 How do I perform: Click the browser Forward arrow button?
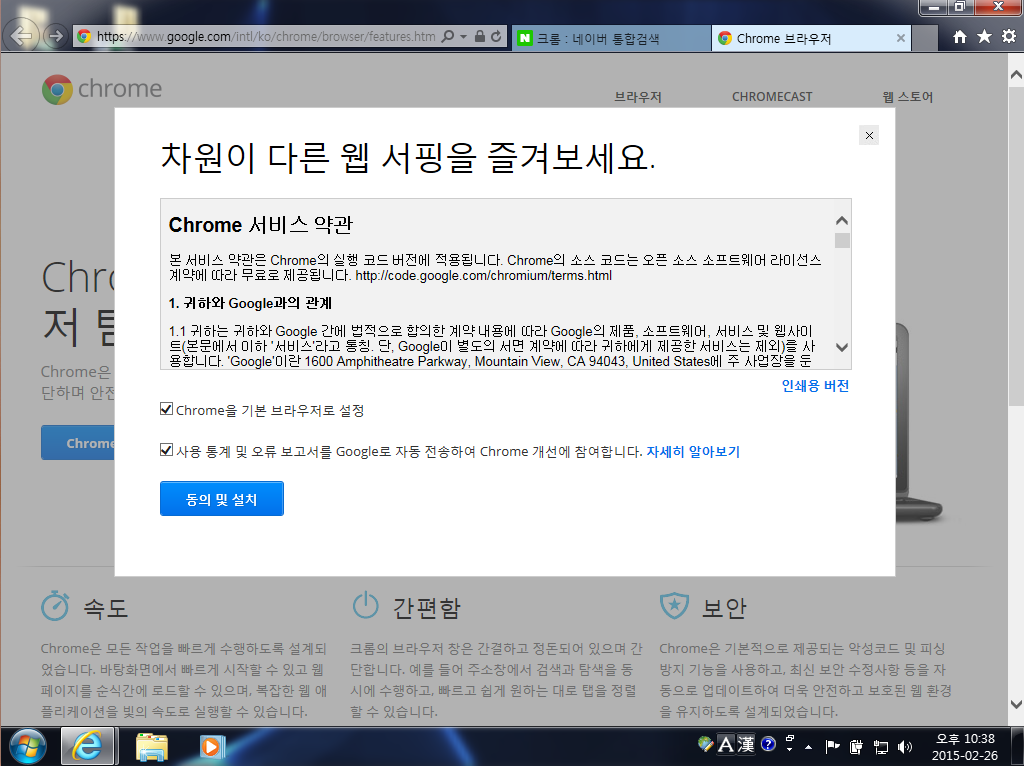tap(56, 36)
